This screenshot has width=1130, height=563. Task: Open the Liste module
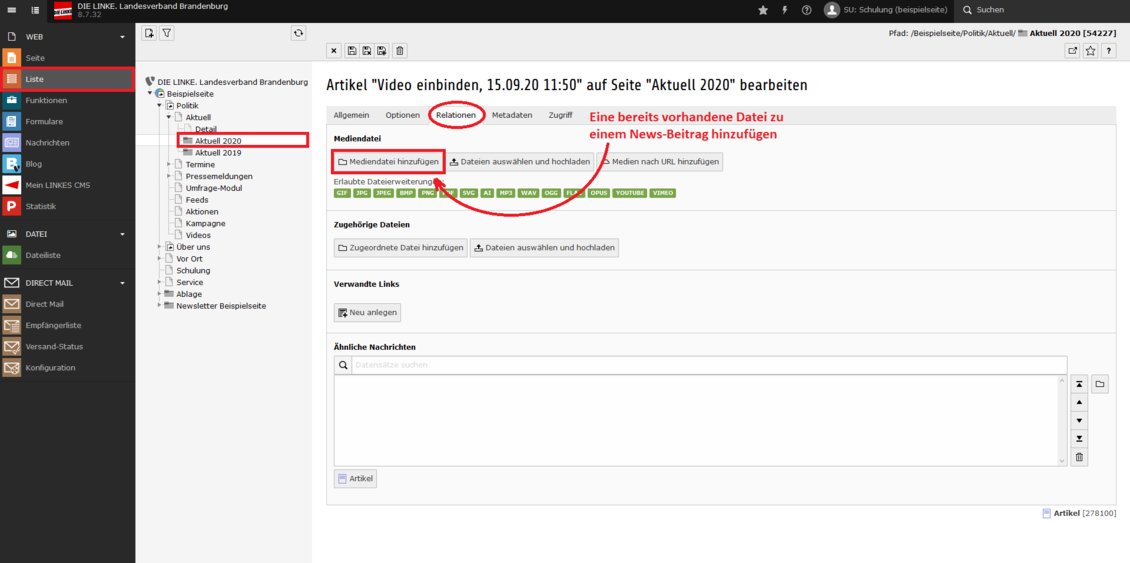67,79
